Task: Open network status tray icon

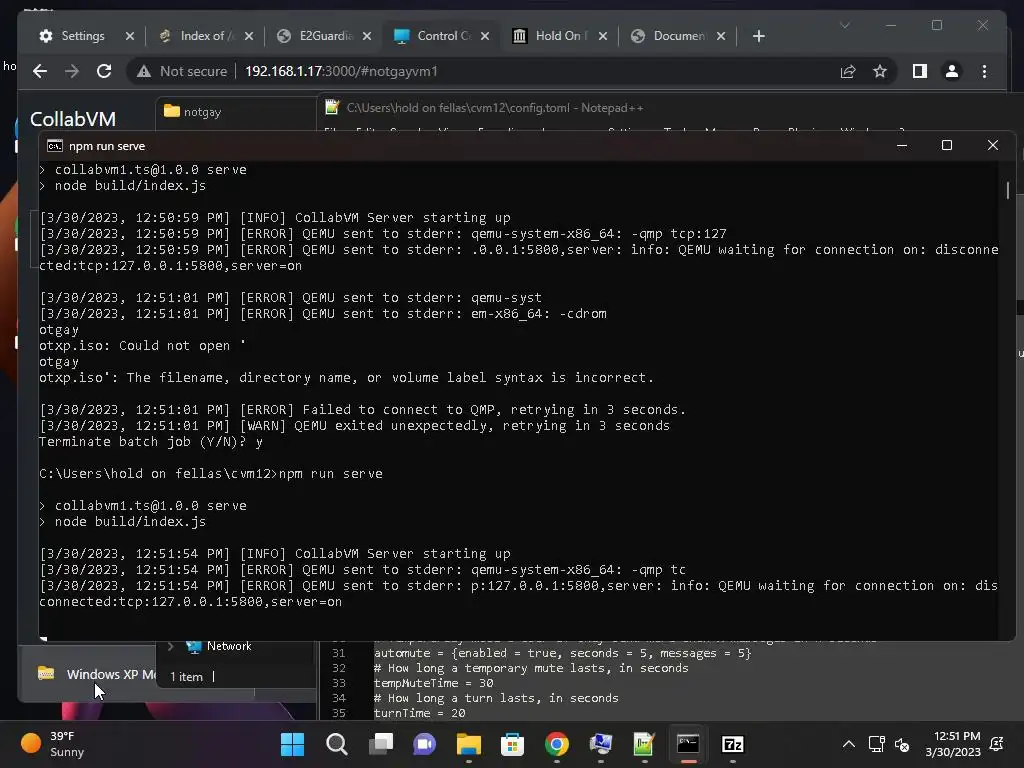Action: (x=876, y=744)
